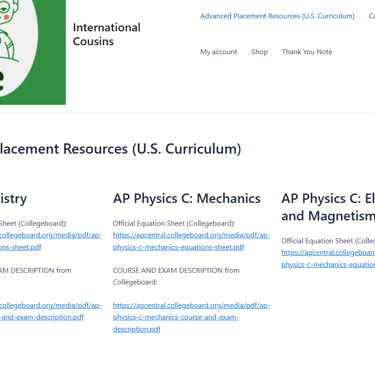
Task: Open Advanced Placement Resources (U.S. Curriculum) menu item
Action: [x=277, y=16]
